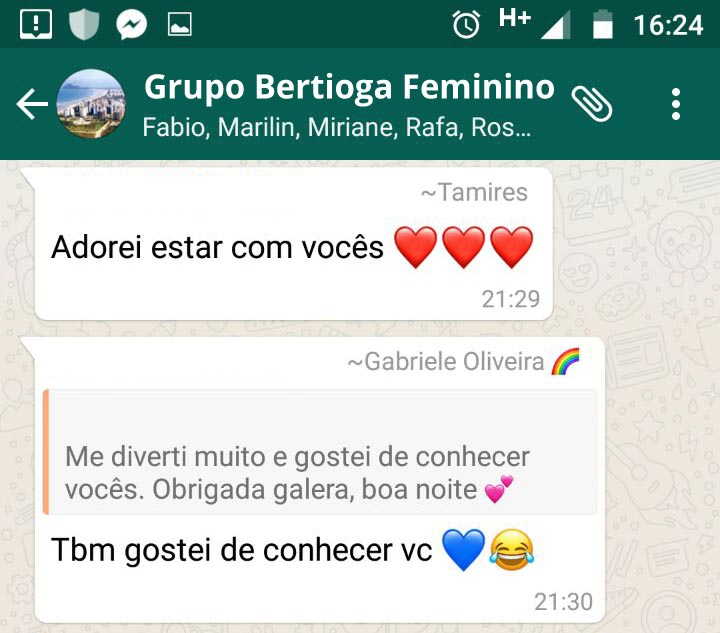Tap the battery status icon
The width and height of the screenshot is (720, 633).
(x=603, y=24)
